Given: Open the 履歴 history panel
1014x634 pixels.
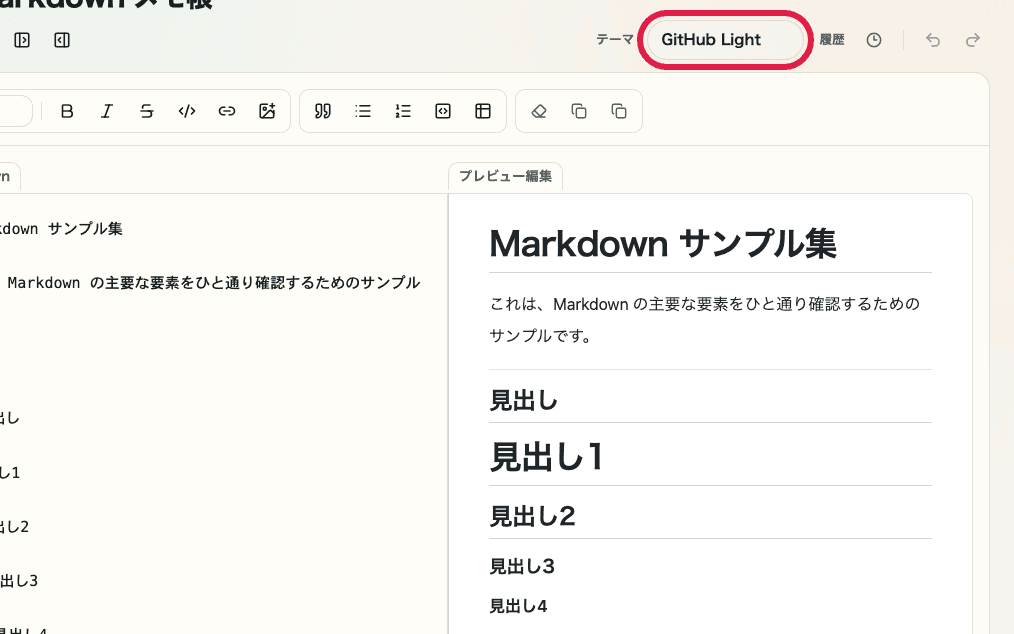Looking at the screenshot, I should pyautogui.click(x=832, y=40).
